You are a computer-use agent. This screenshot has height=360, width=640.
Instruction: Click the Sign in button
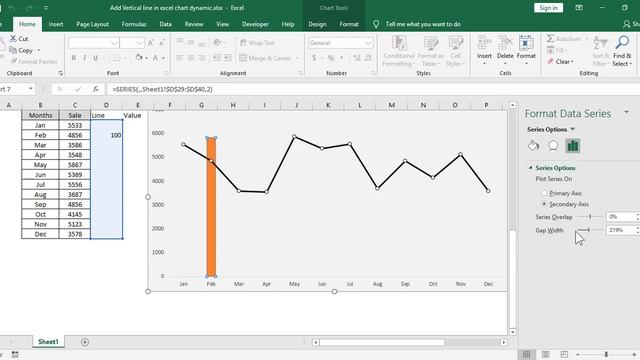pos(548,8)
